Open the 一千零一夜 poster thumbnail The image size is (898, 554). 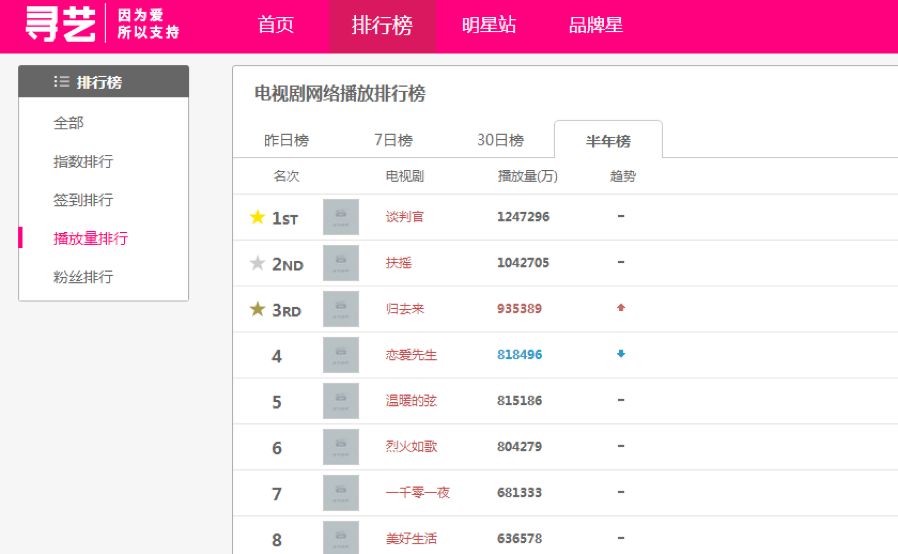coord(341,492)
